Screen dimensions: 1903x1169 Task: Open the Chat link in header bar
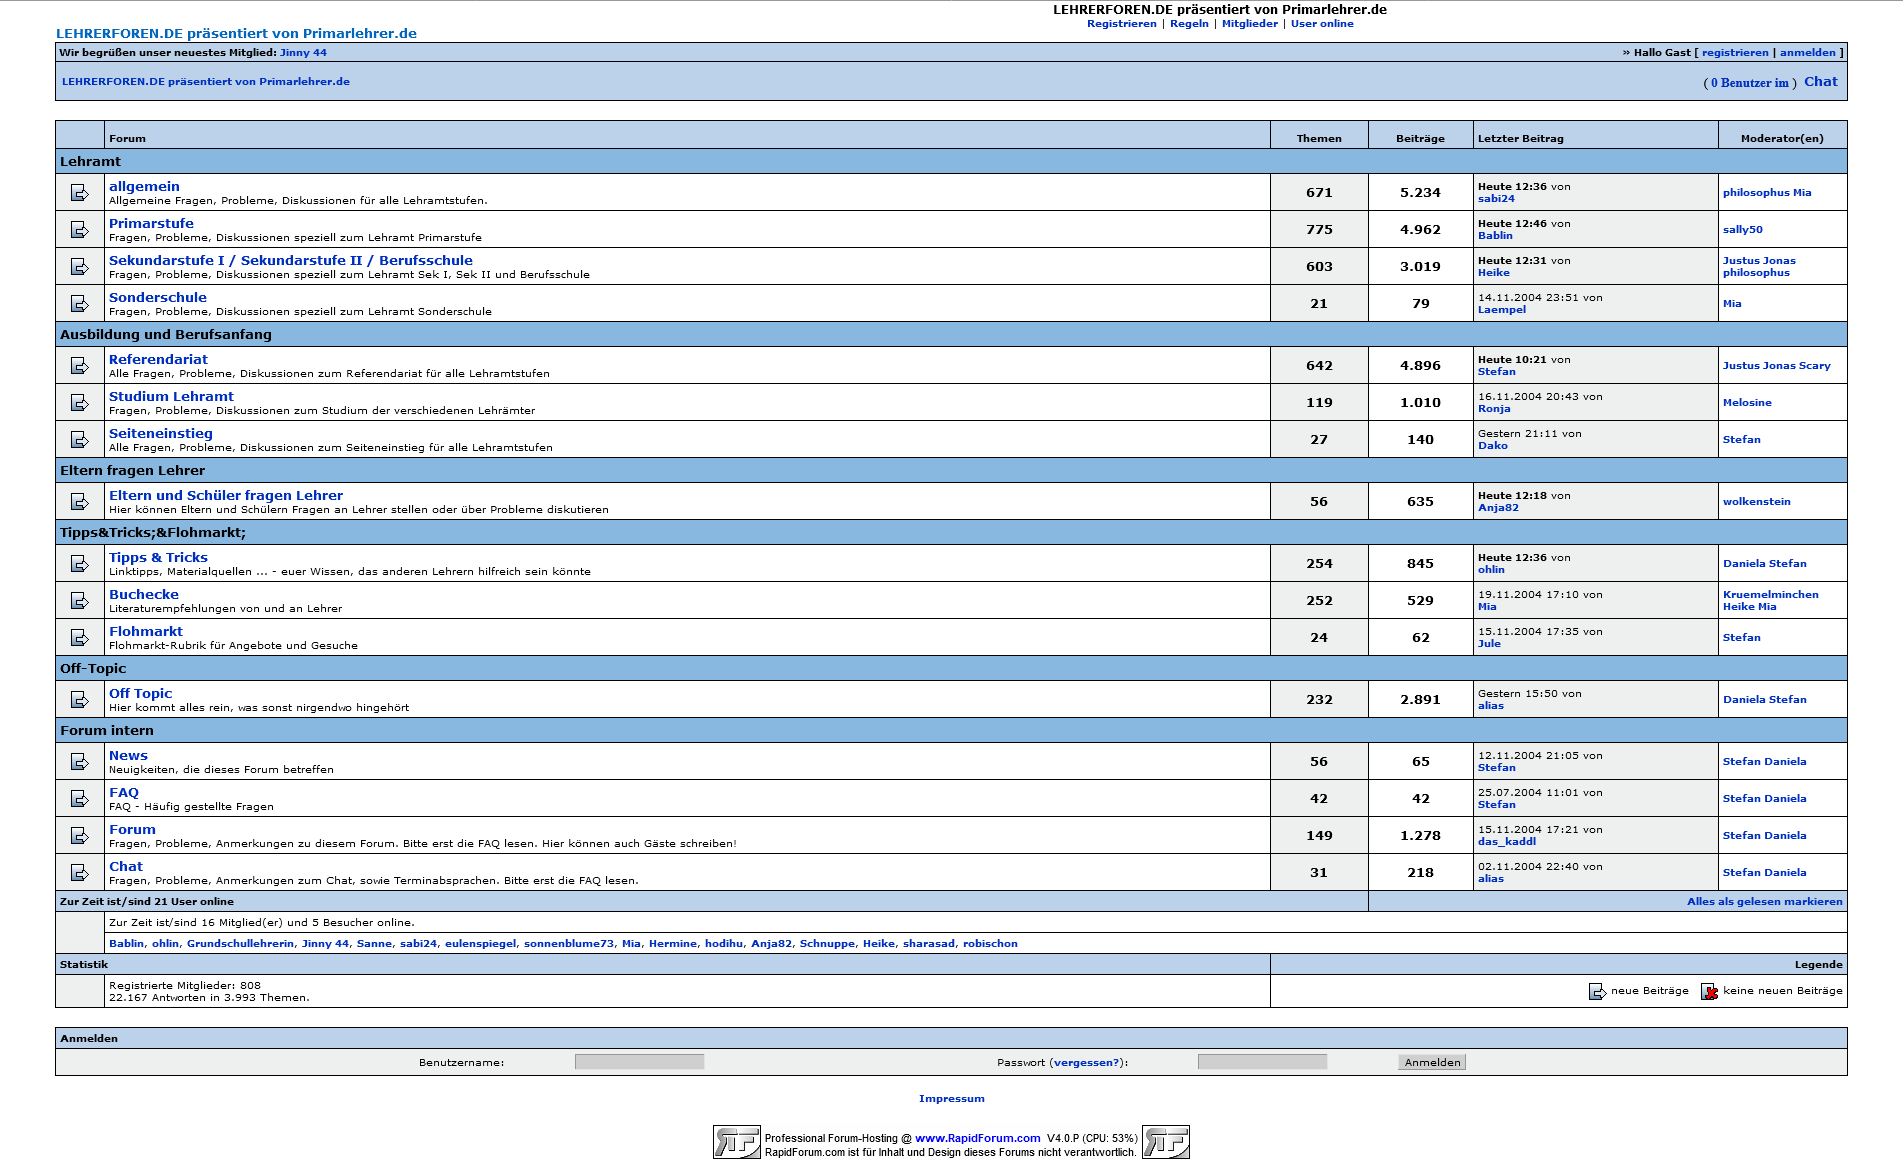pos(1820,82)
